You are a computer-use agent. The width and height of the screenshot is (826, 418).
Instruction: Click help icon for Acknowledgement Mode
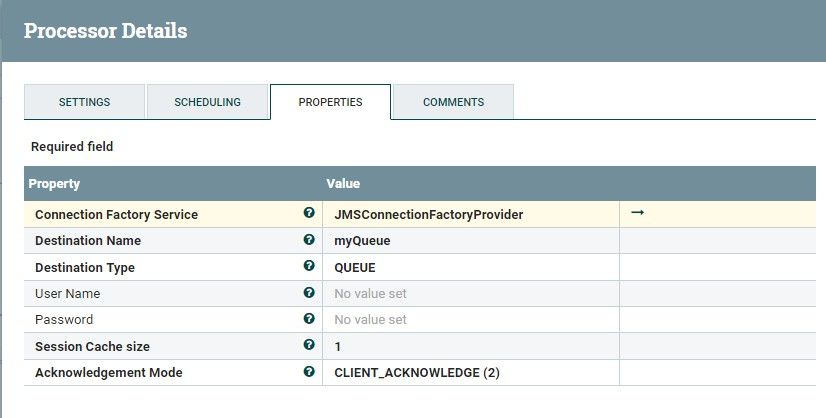pos(309,372)
